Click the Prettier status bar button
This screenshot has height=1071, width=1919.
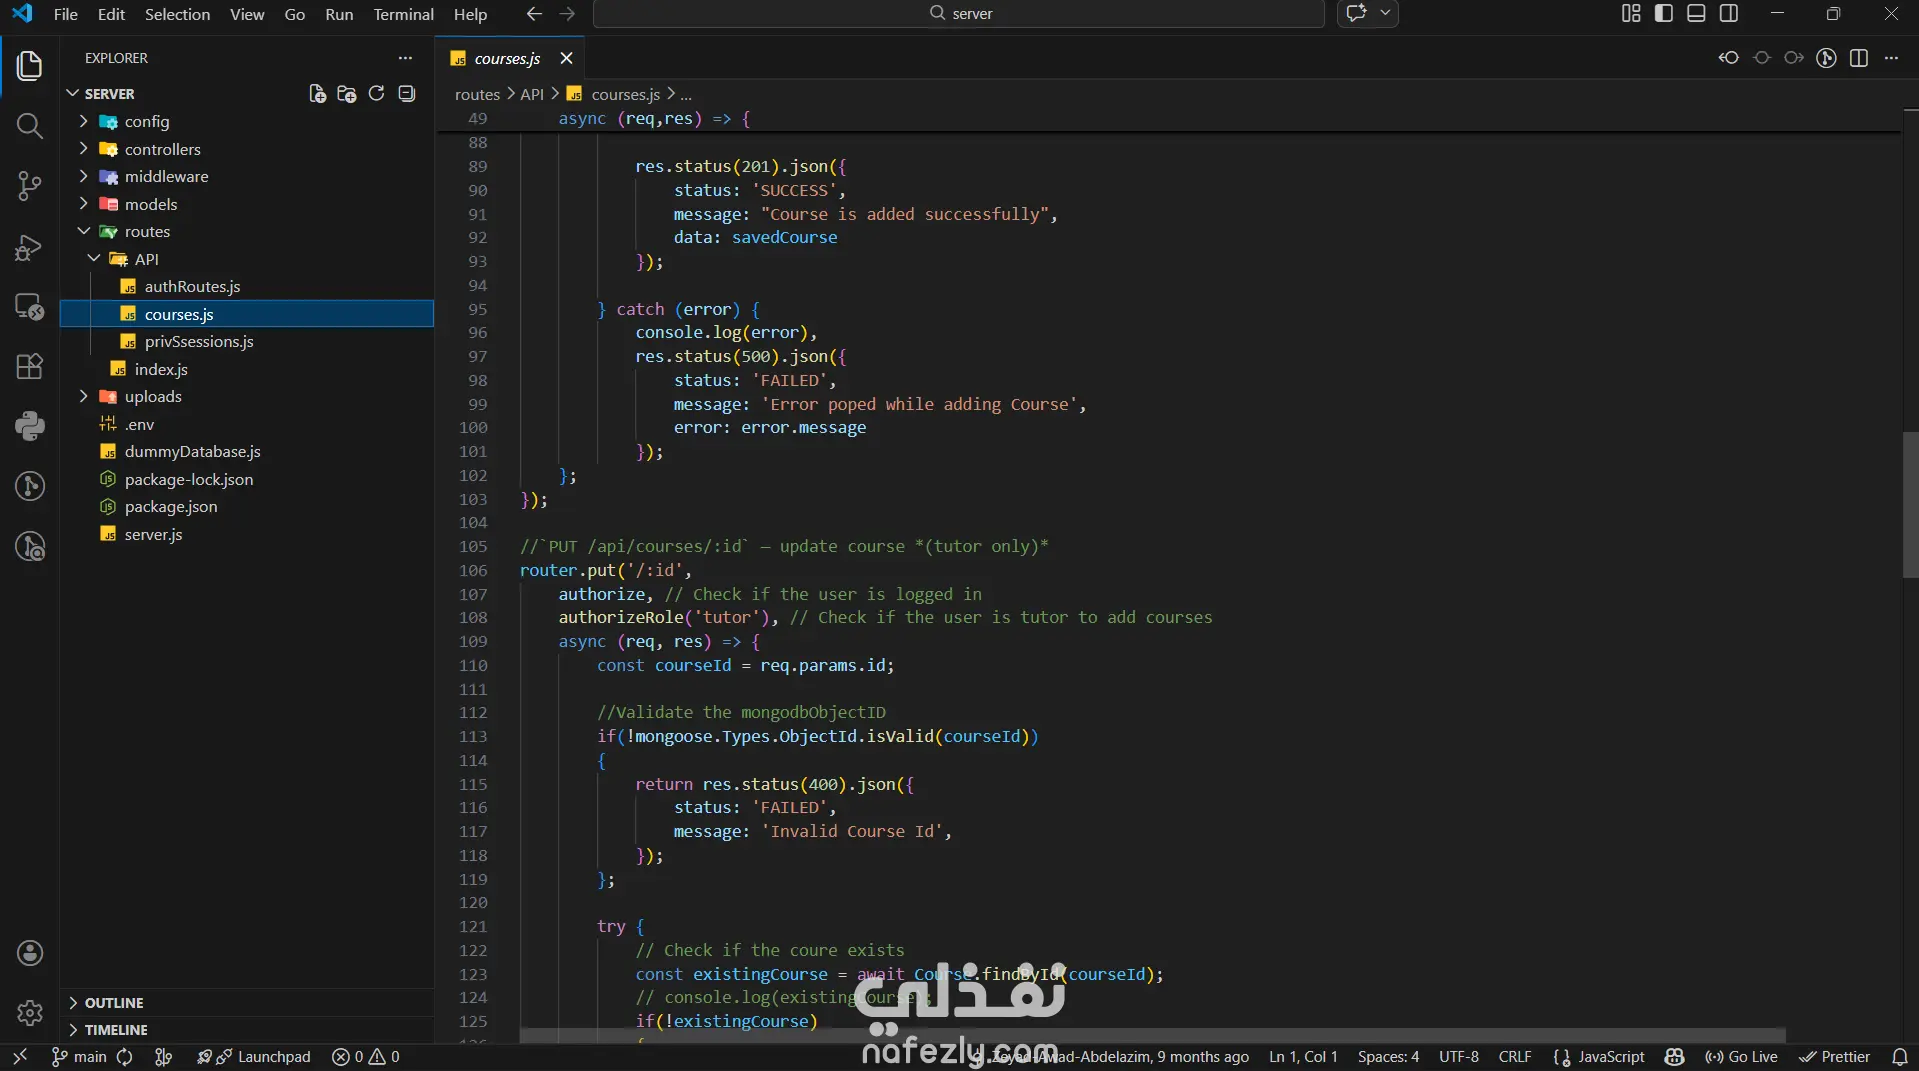tap(1834, 1057)
